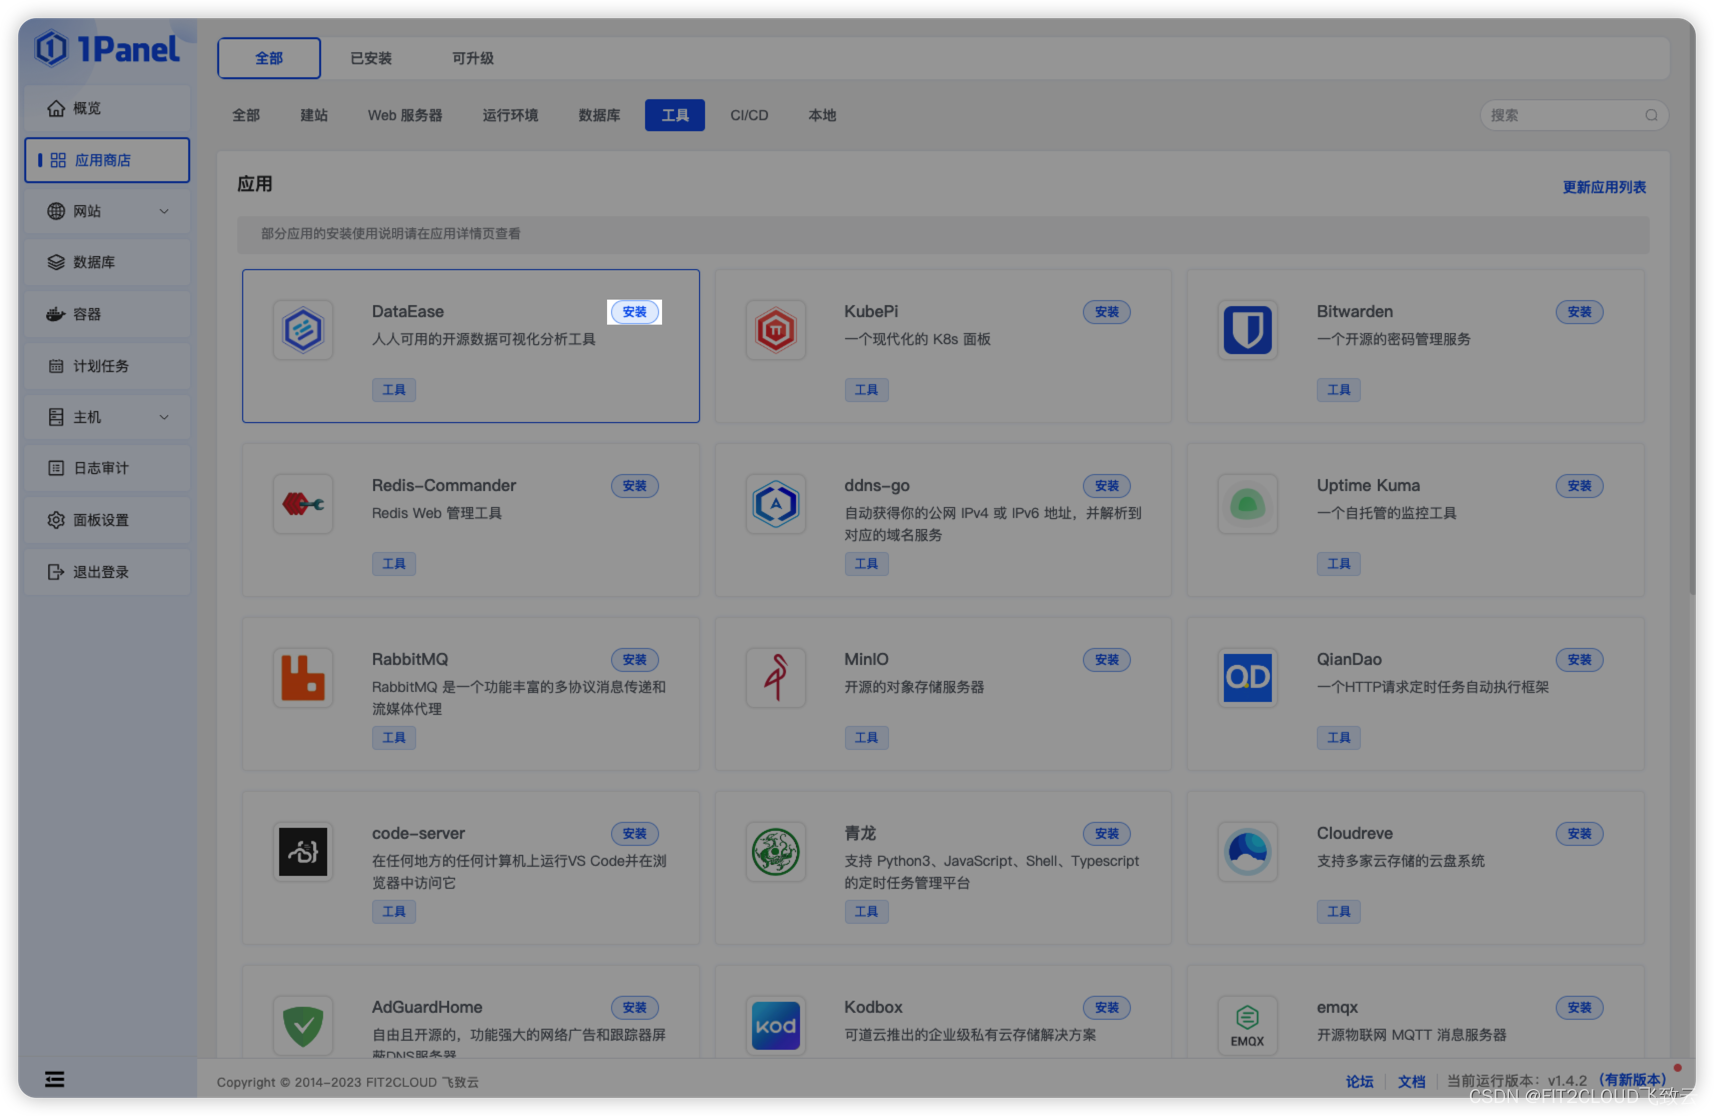This screenshot has height=1116, width=1714.
Task: Open the 容器 containers section
Action: coord(107,314)
